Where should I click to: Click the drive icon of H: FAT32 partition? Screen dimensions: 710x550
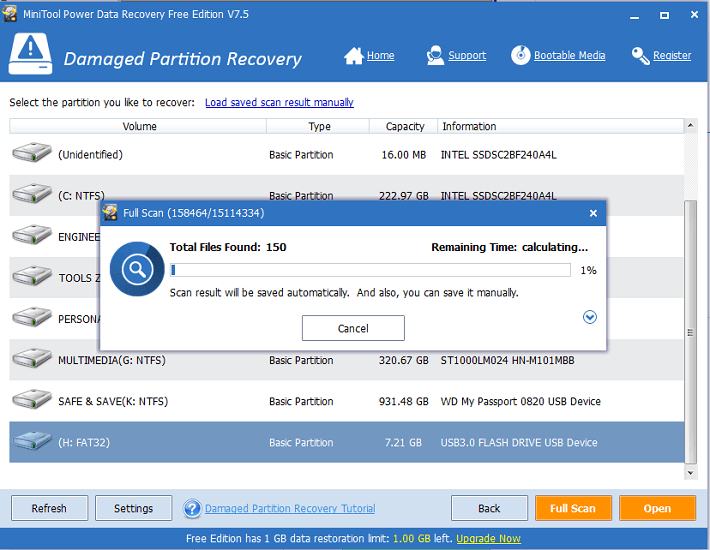click(x=32, y=440)
